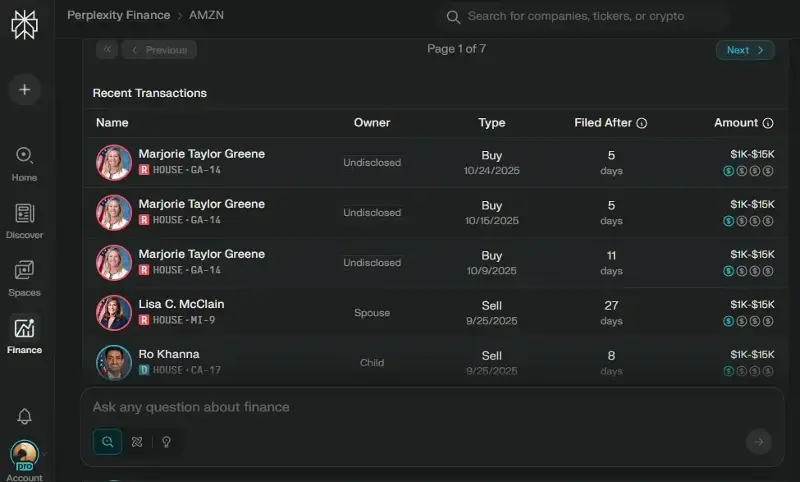The width and height of the screenshot is (800, 482).
Task: Open notifications bell icon
Action: click(24, 417)
